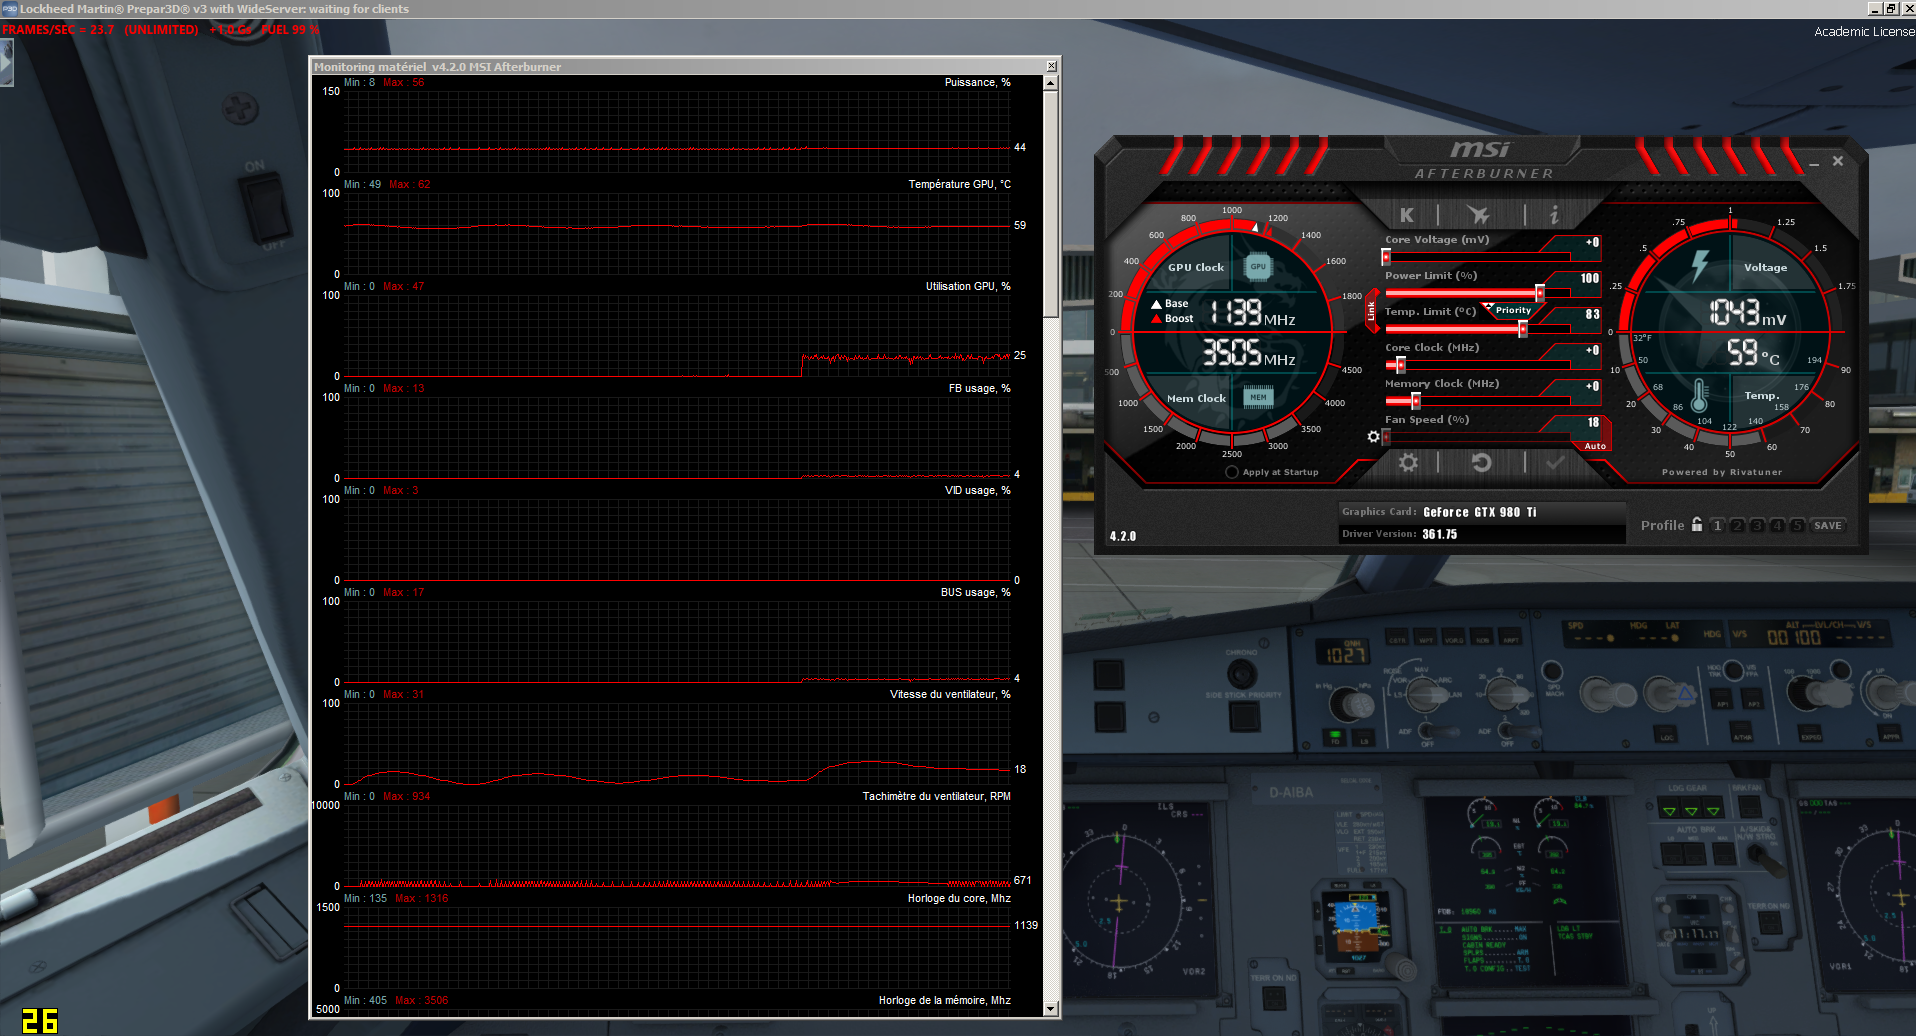Image resolution: width=1916 pixels, height=1036 pixels.
Task: Click the thermometer temperature icon
Action: tap(1698, 395)
